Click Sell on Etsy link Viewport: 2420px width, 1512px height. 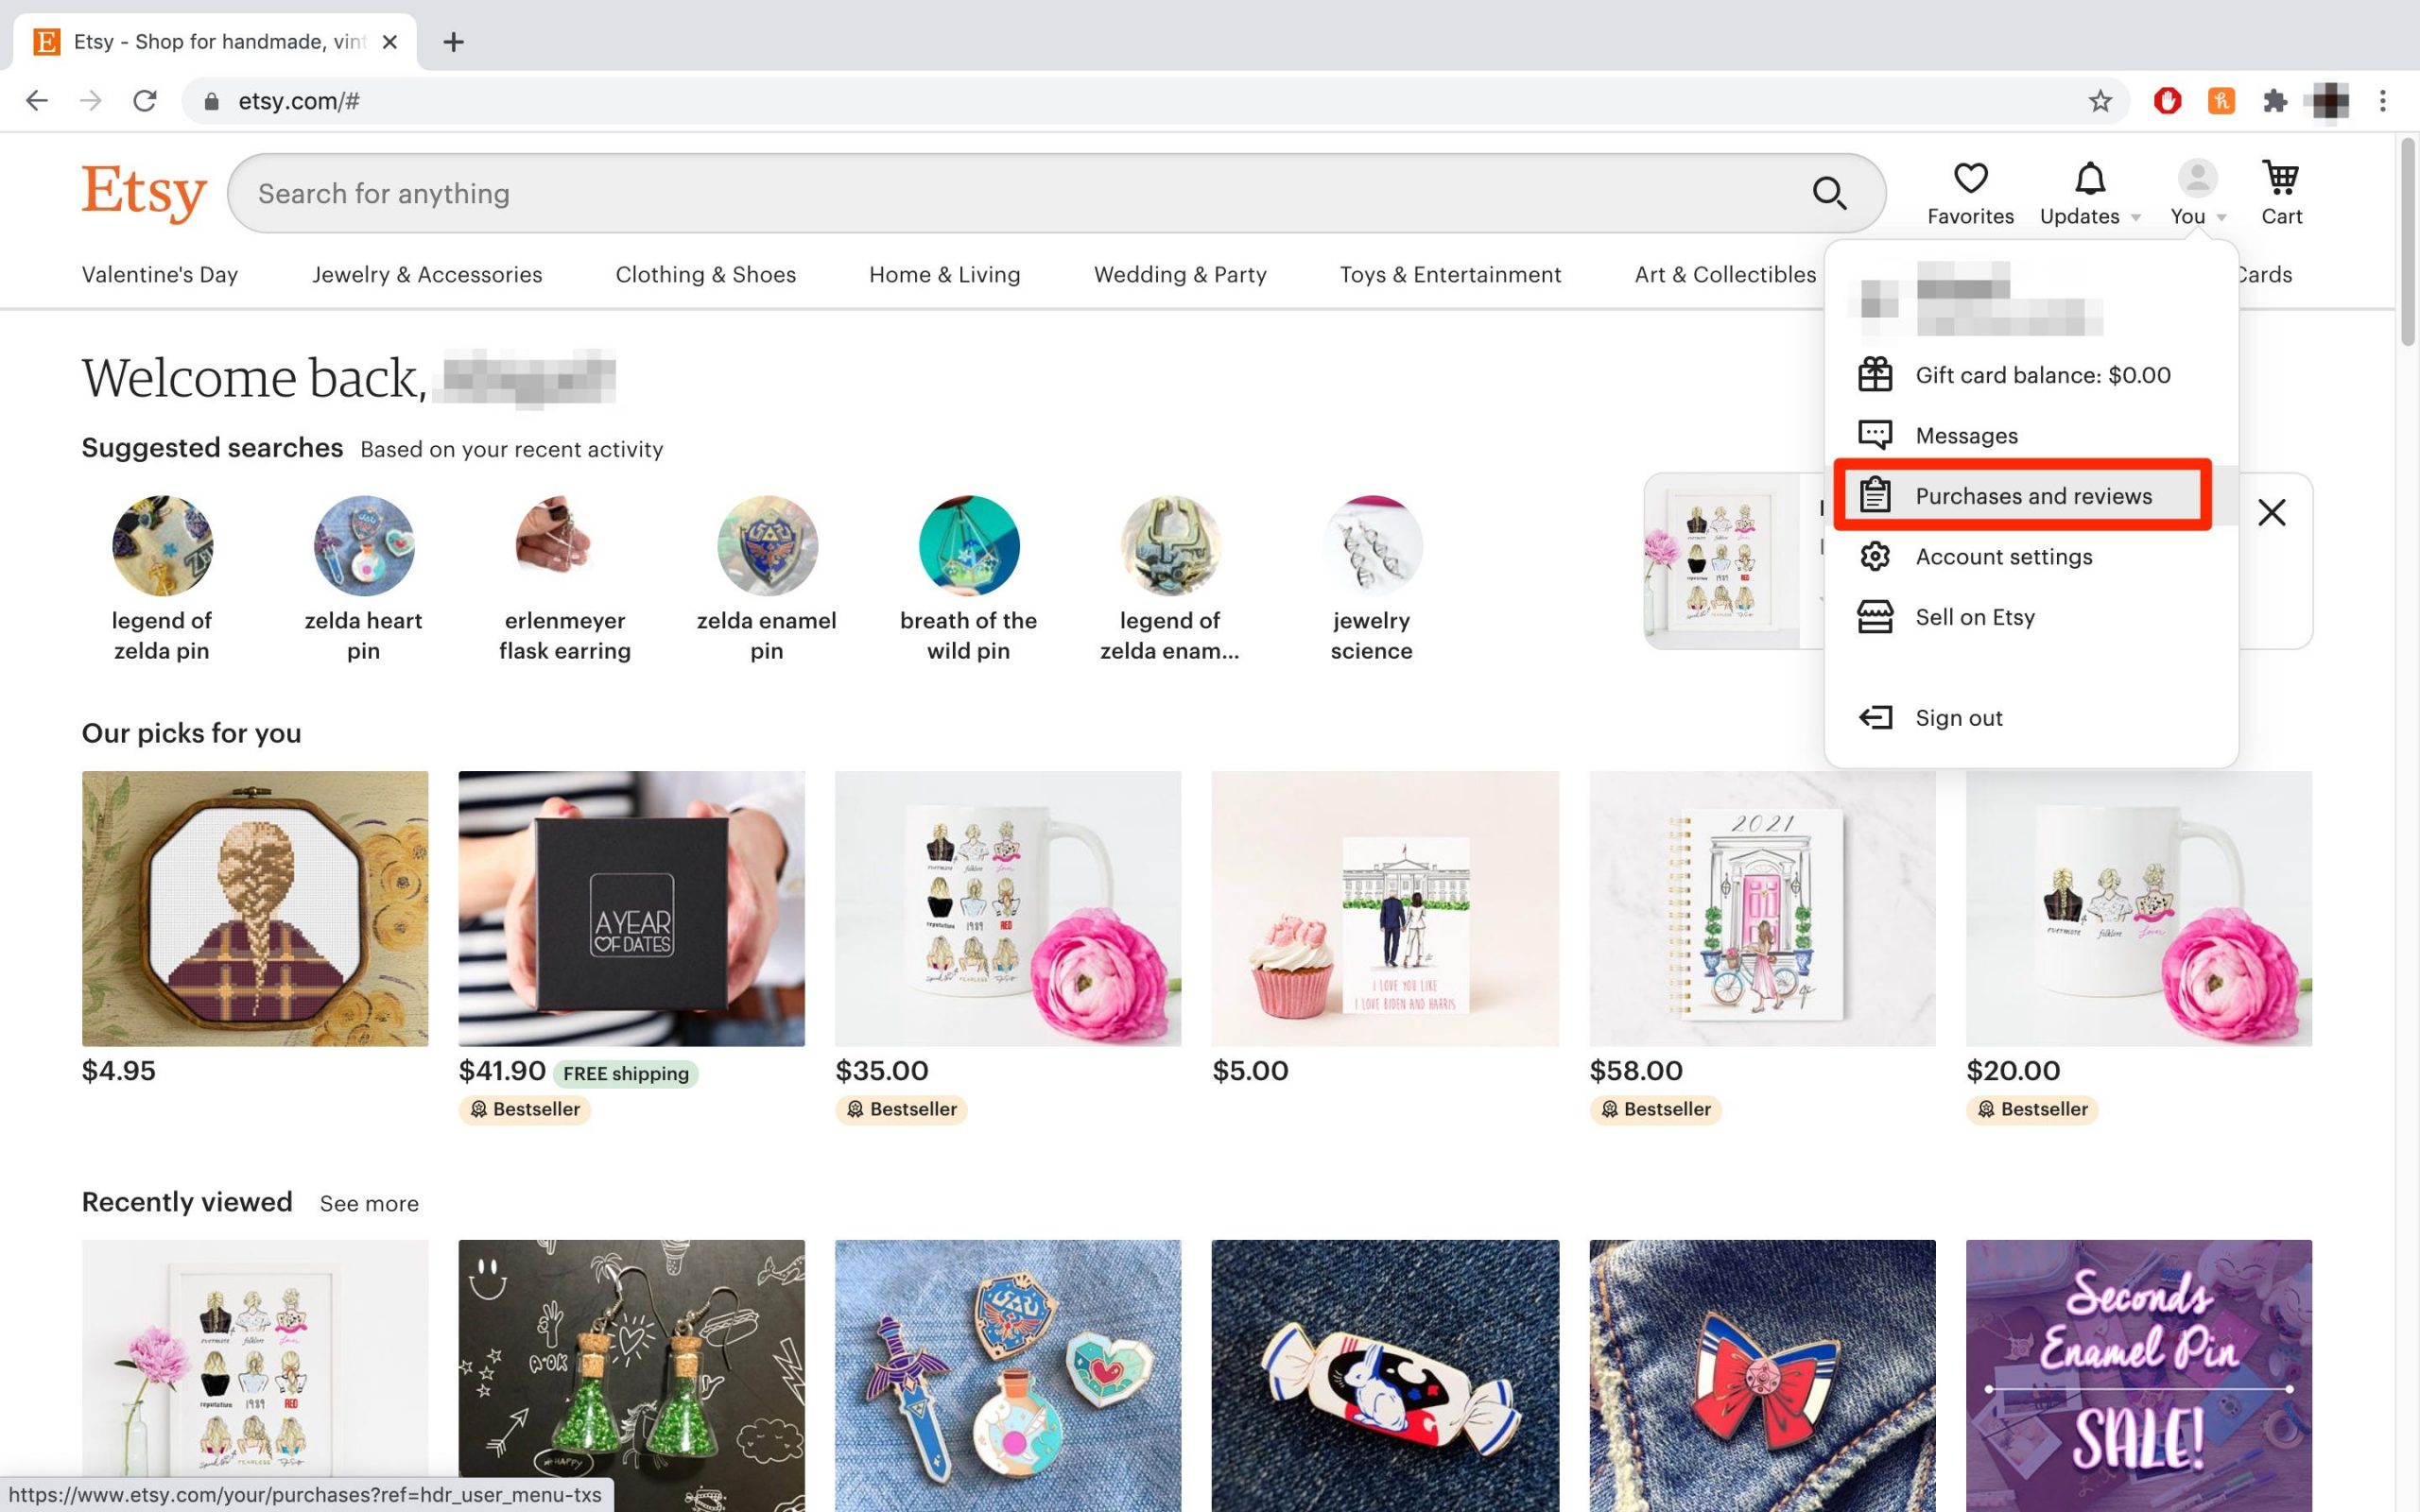click(1976, 617)
